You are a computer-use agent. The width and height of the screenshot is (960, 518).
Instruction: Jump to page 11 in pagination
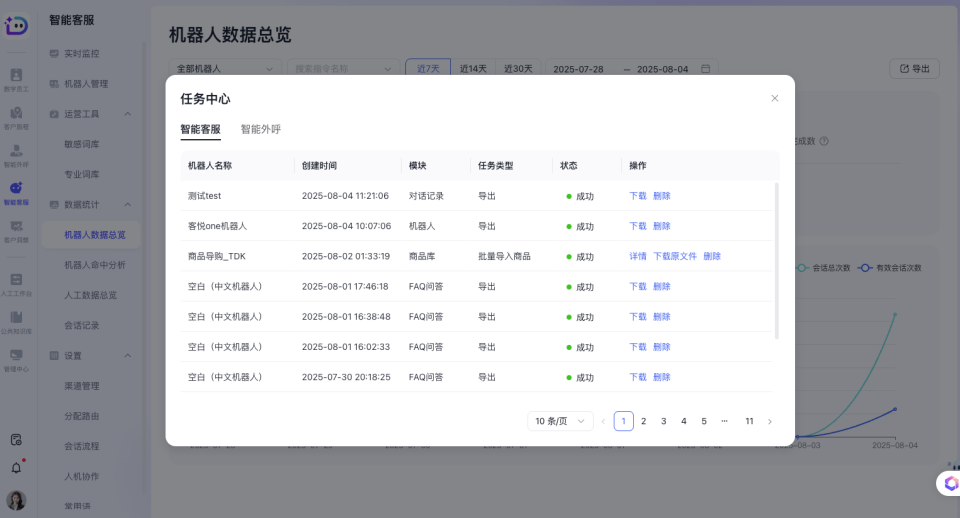tap(749, 421)
